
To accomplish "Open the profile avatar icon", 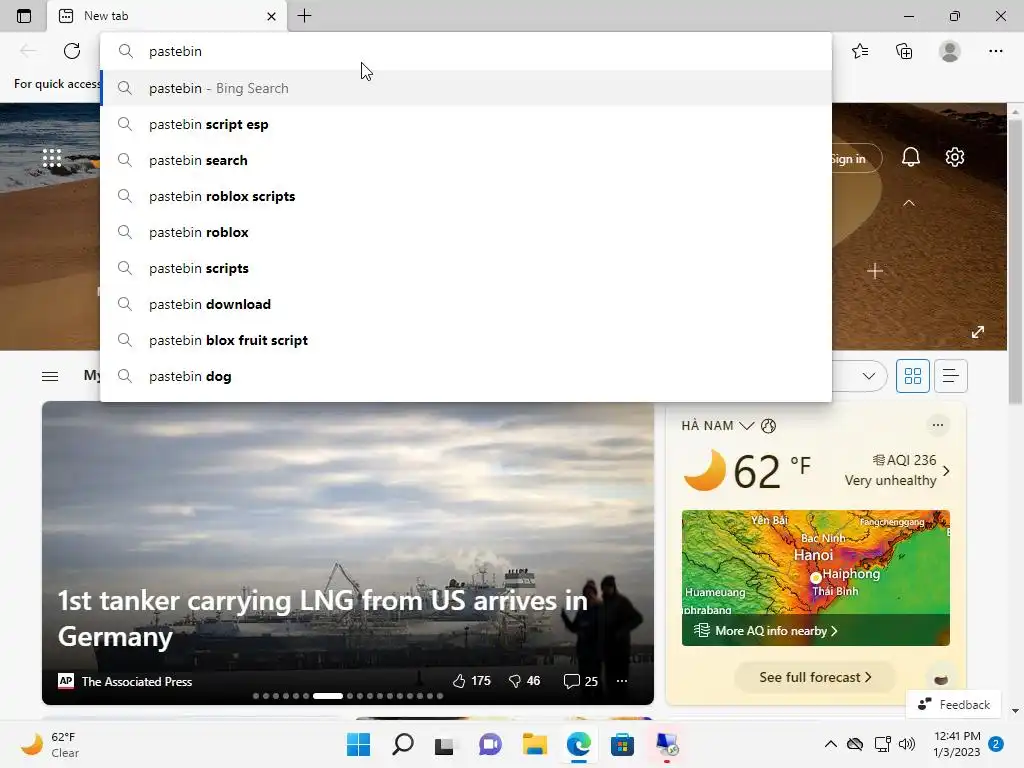I will point(950,51).
